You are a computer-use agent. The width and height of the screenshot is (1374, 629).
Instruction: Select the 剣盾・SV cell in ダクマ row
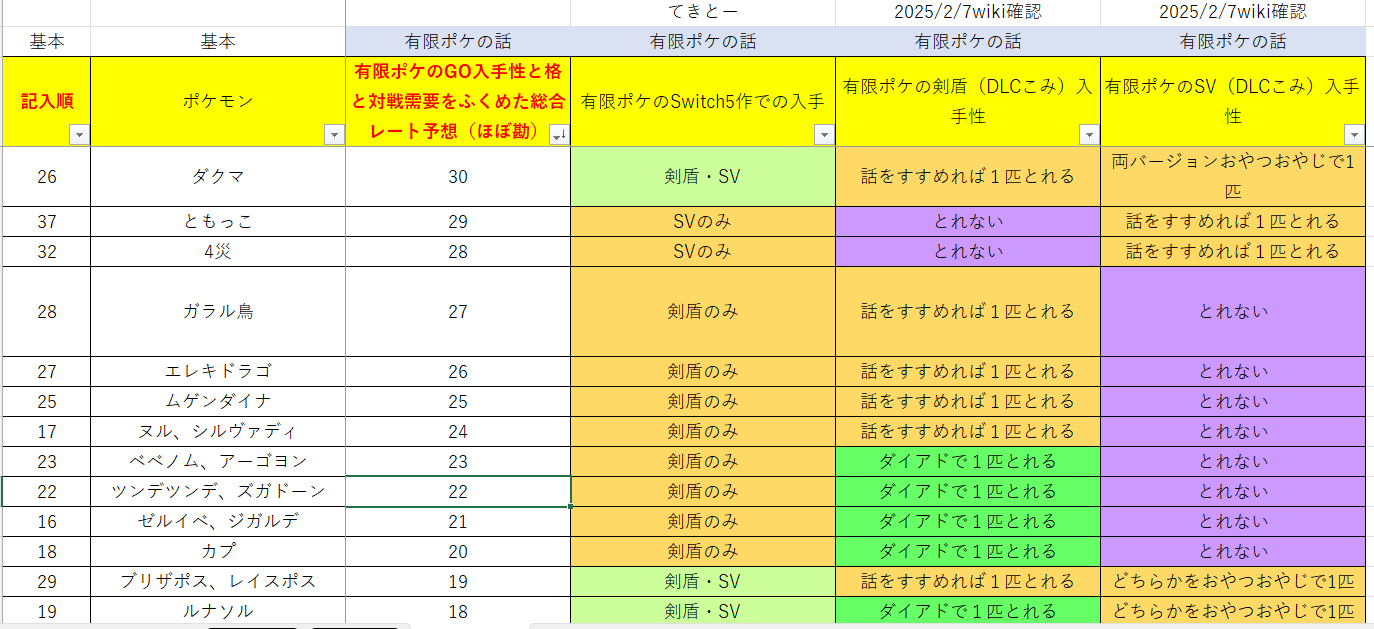(703, 177)
